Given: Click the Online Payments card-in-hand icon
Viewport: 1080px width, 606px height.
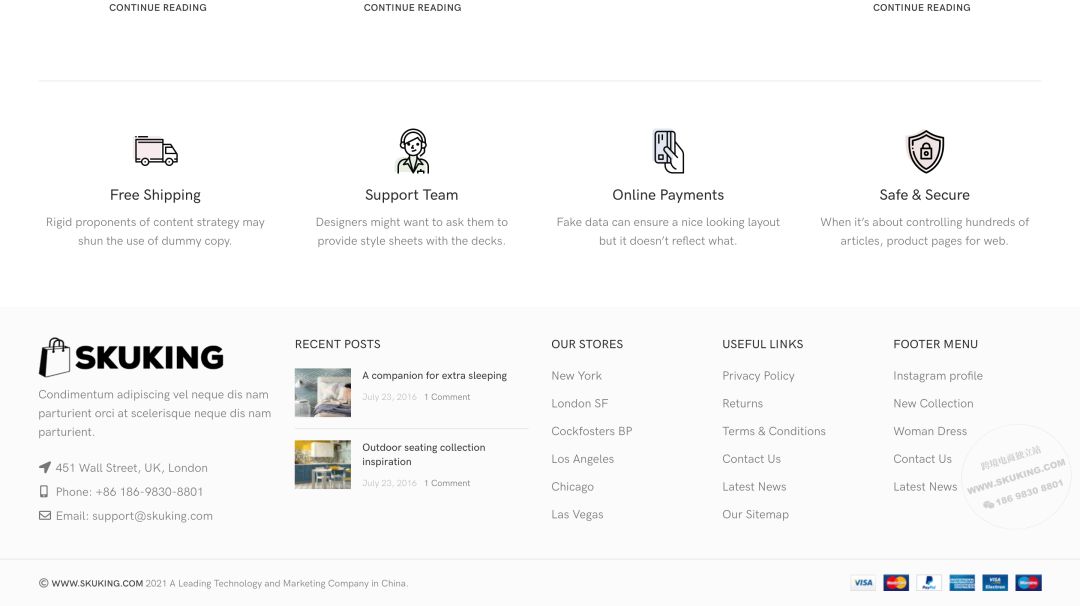Looking at the screenshot, I should (668, 151).
